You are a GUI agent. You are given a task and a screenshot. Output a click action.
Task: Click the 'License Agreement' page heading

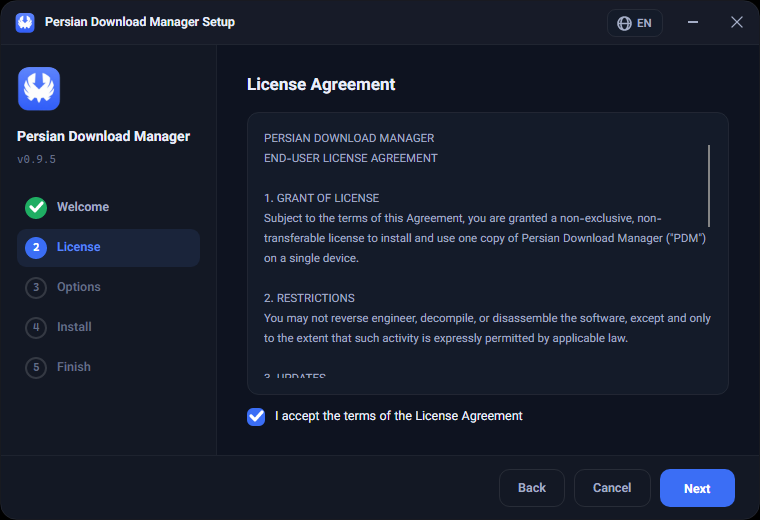(x=321, y=84)
